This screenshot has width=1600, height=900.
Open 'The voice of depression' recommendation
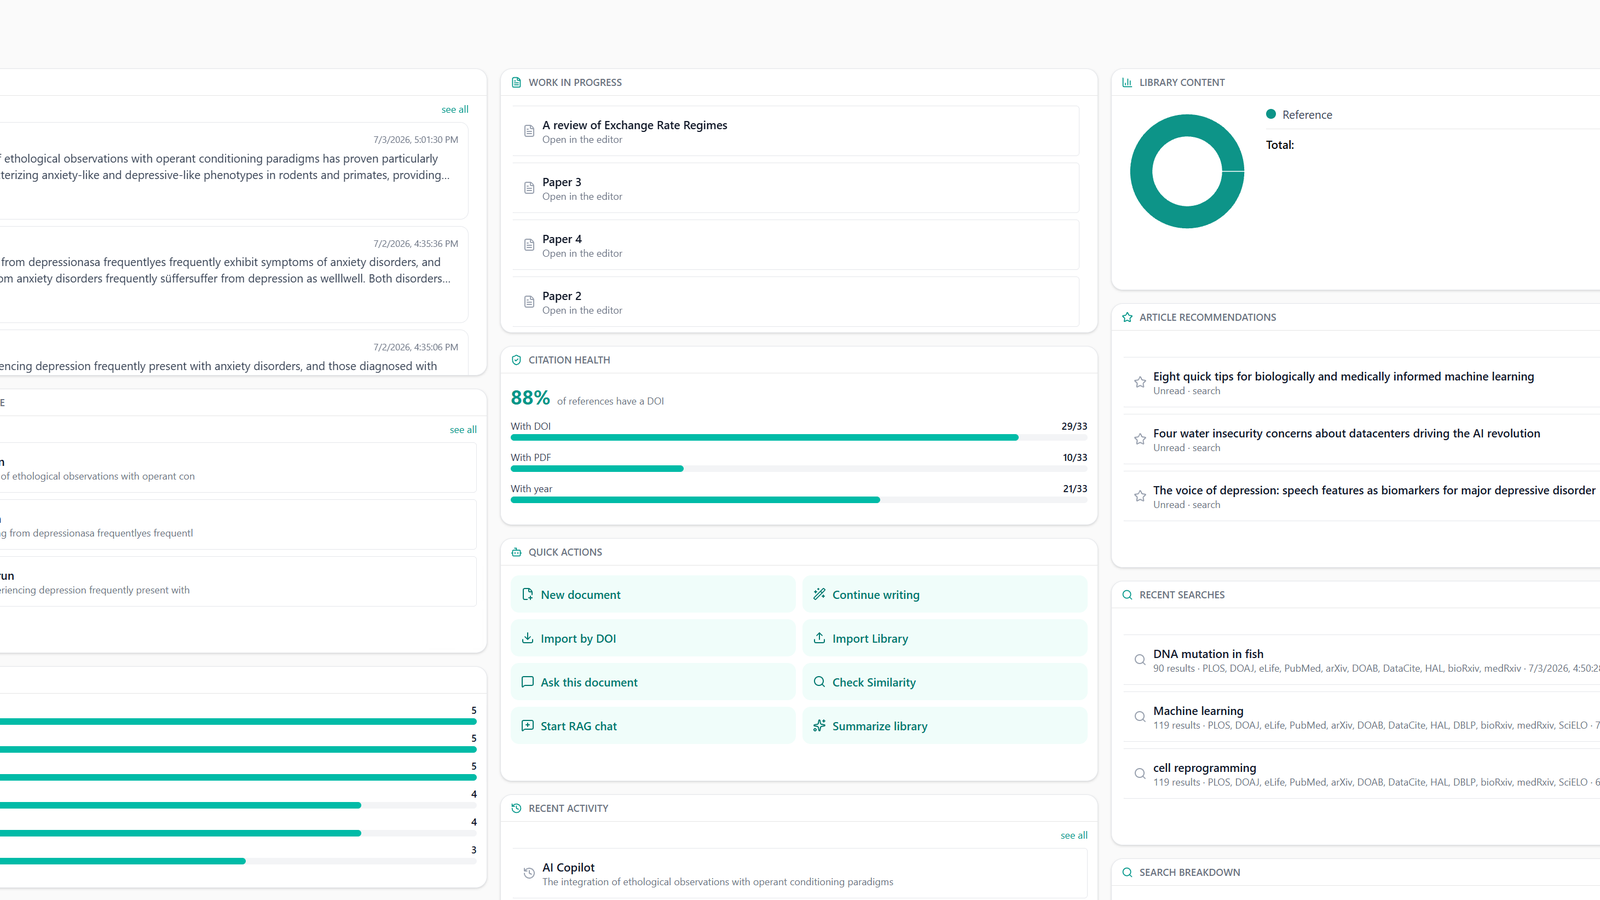pos(1361,496)
